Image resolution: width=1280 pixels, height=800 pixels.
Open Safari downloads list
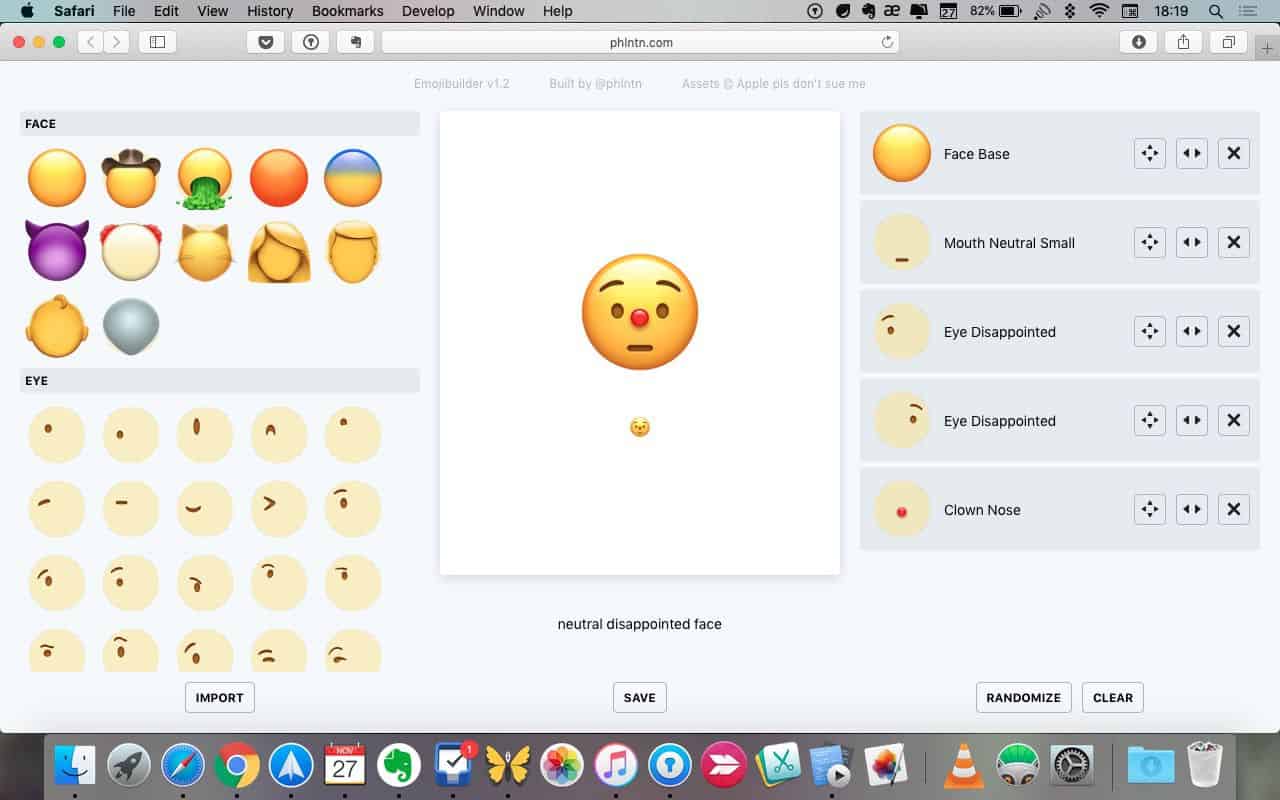(x=1139, y=42)
